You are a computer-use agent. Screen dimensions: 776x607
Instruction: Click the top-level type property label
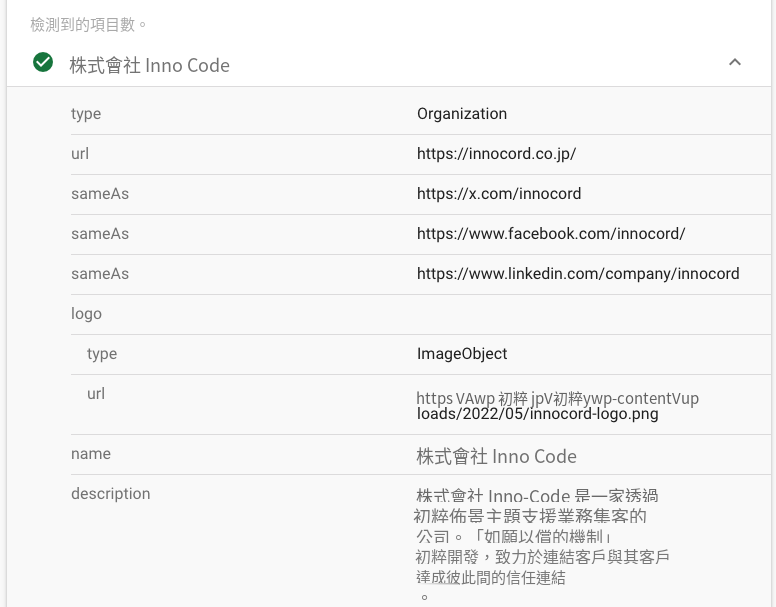pos(86,114)
